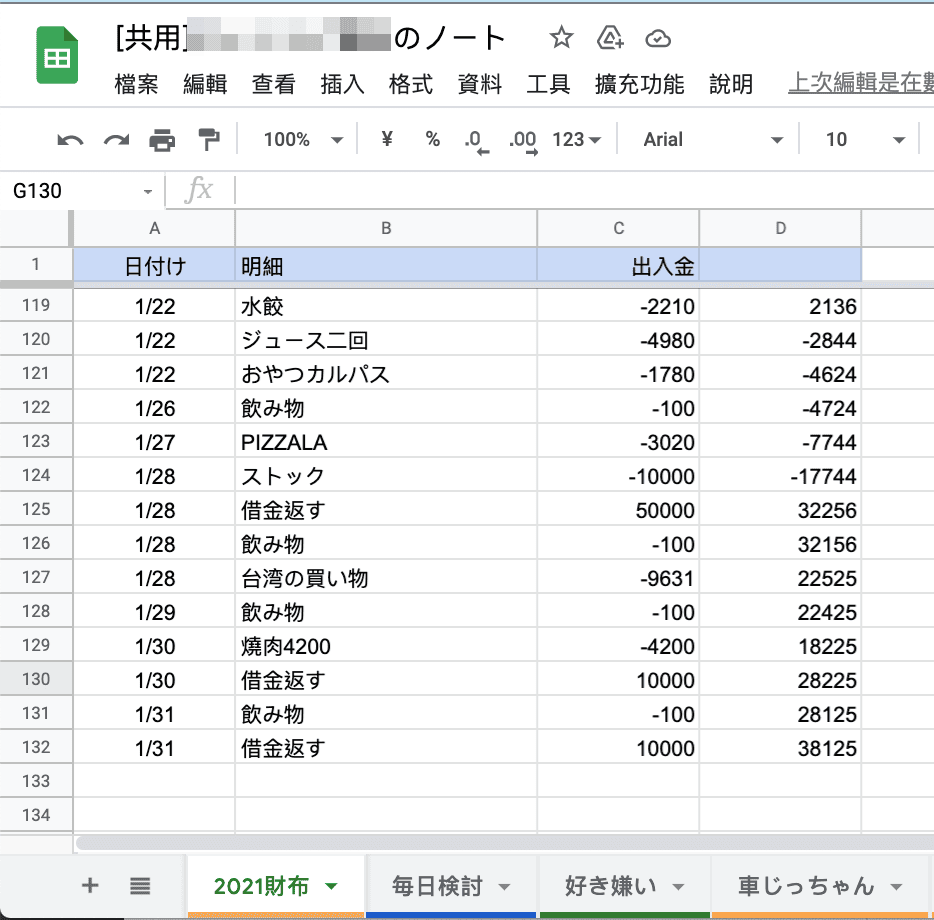Viewport: 934px width, 920px height.
Task: Select the 日付け header cell
Action: pyautogui.click(x=154, y=265)
